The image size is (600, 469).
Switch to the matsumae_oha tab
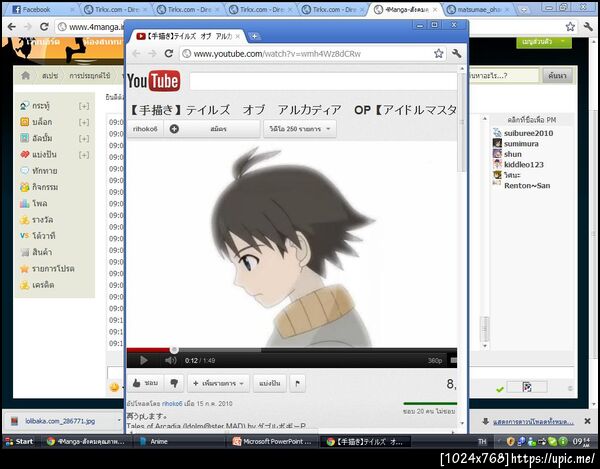[x=478, y=10]
